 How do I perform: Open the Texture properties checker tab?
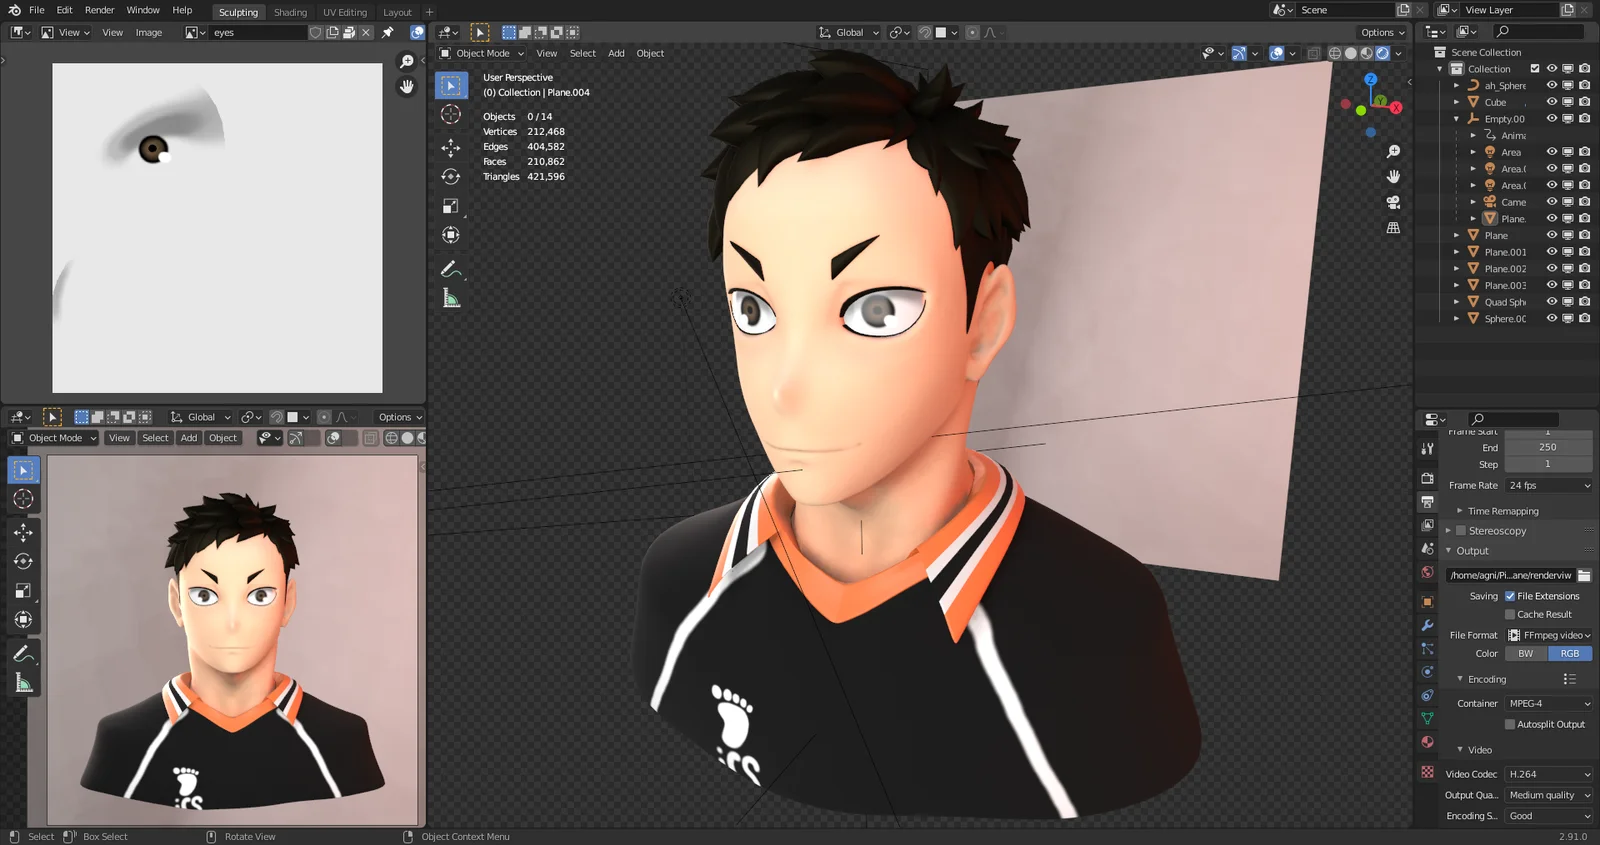(1427, 772)
